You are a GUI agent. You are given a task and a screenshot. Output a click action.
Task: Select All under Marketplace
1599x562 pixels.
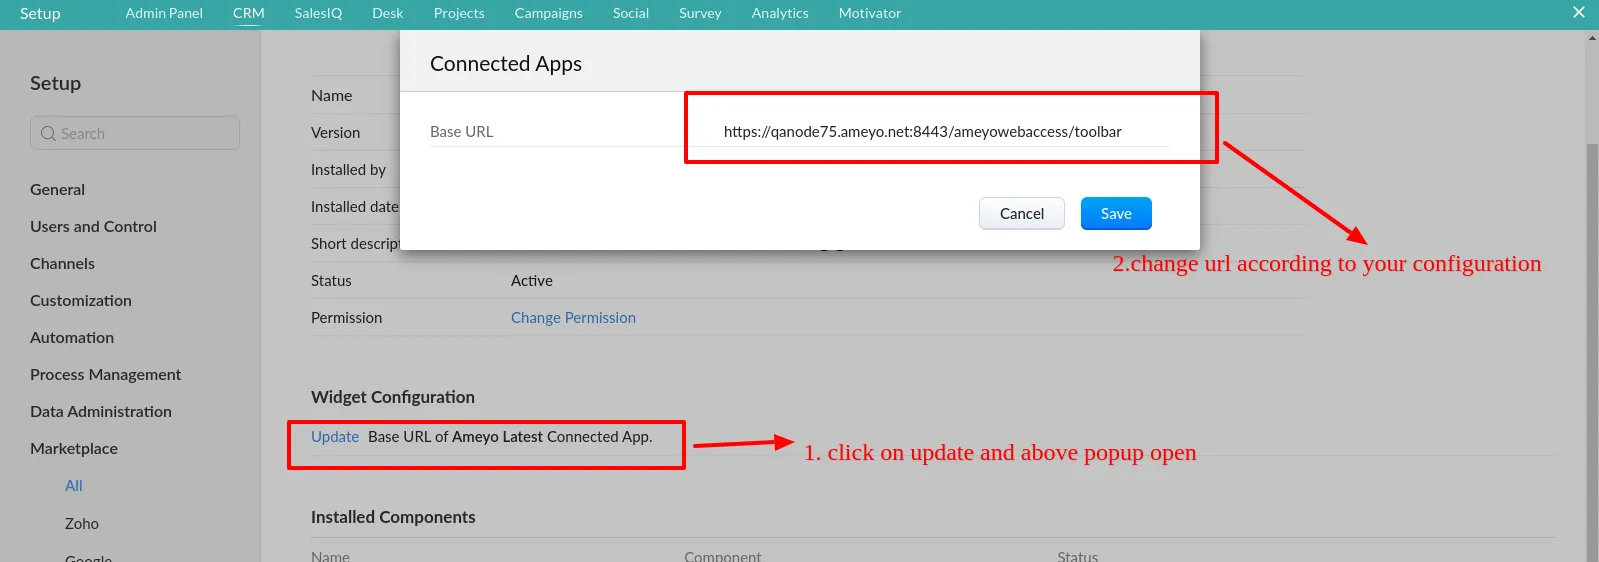click(x=74, y=485)
